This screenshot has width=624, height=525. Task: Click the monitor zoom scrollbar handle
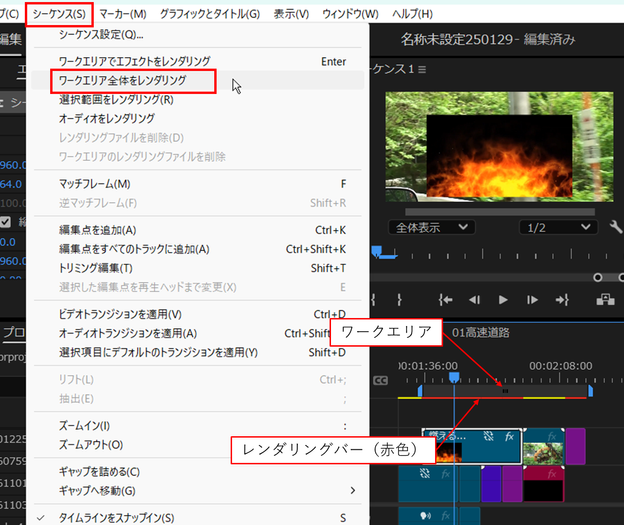coord(598,277)
